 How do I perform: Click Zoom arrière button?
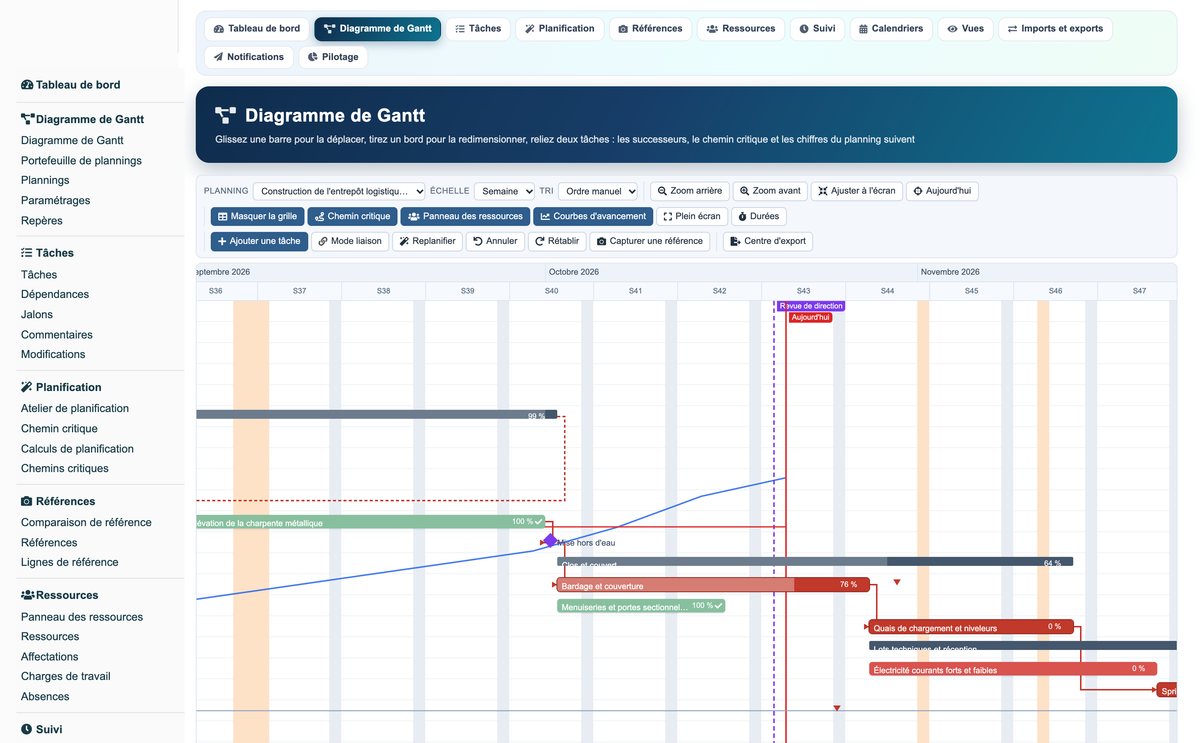coord(690,191)
